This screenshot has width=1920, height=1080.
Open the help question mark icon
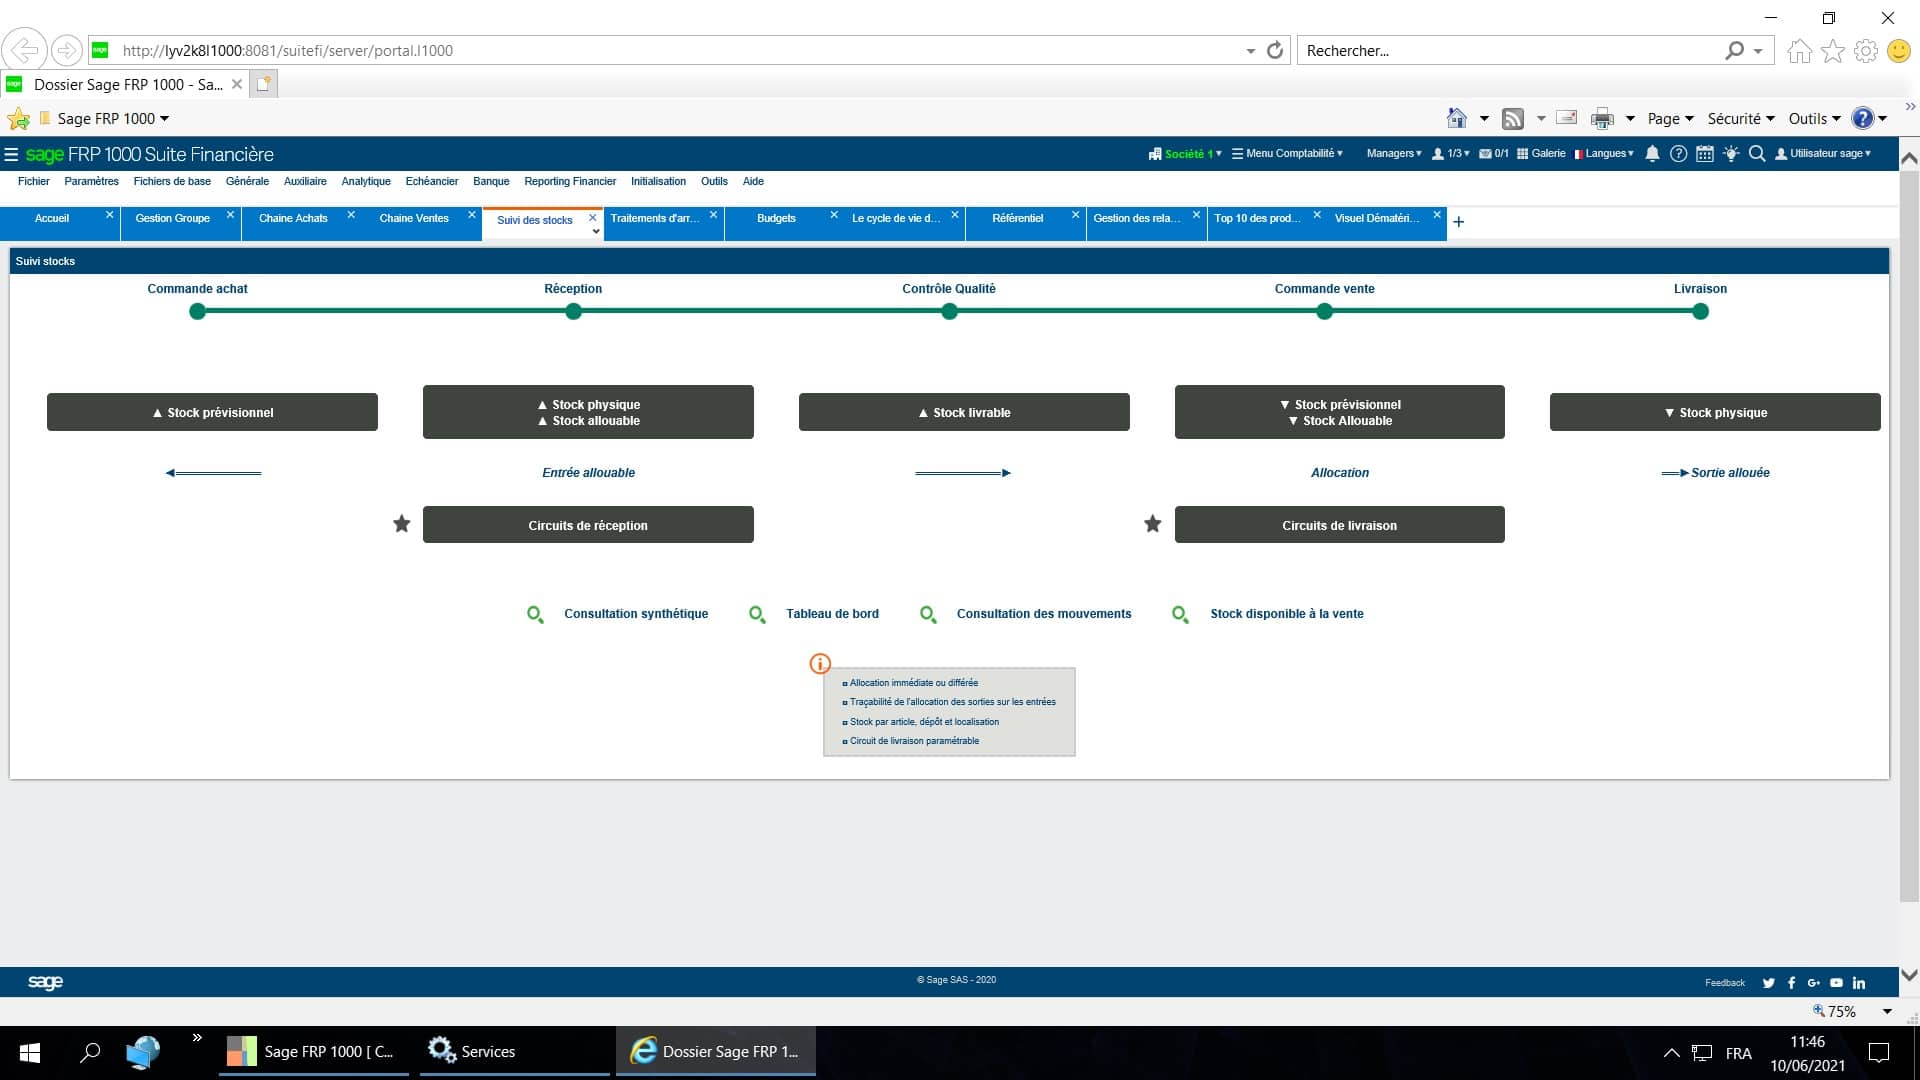coord(1679,154)
